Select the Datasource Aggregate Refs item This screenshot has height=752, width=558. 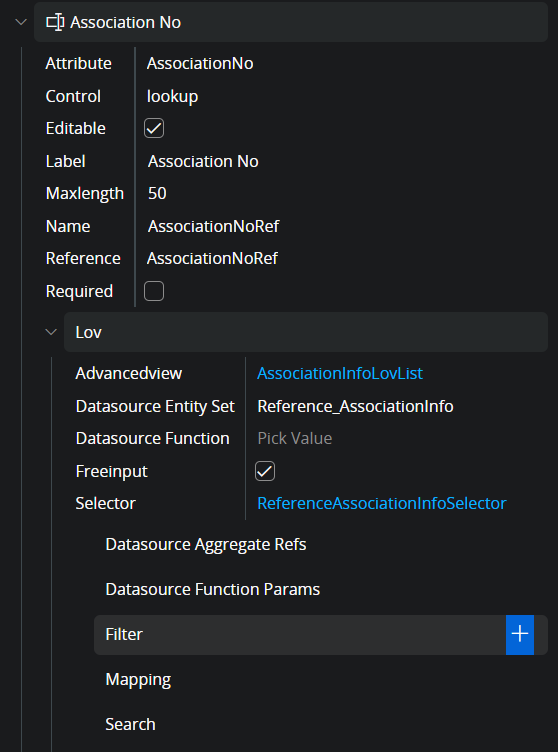206,544
